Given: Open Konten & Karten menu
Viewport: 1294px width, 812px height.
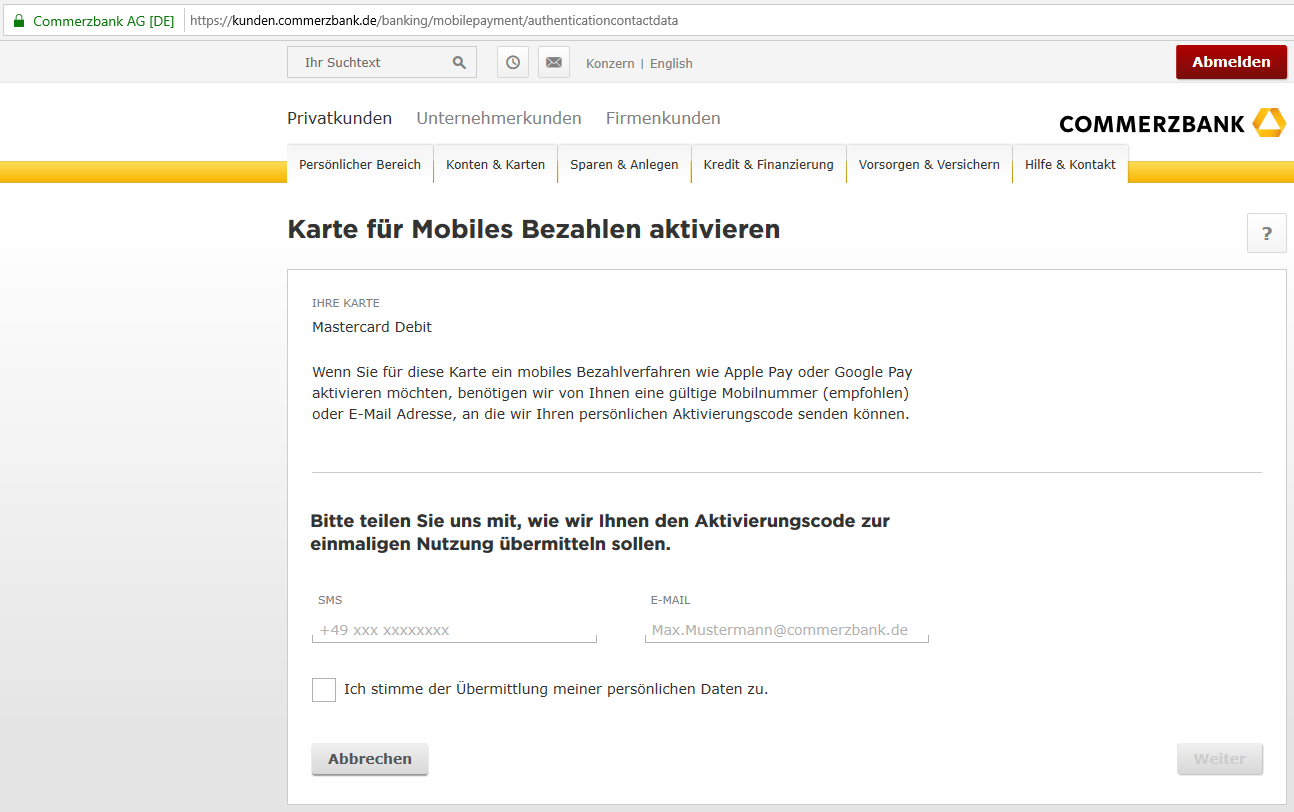Looking at the screenshot, I should coord(495,165).
